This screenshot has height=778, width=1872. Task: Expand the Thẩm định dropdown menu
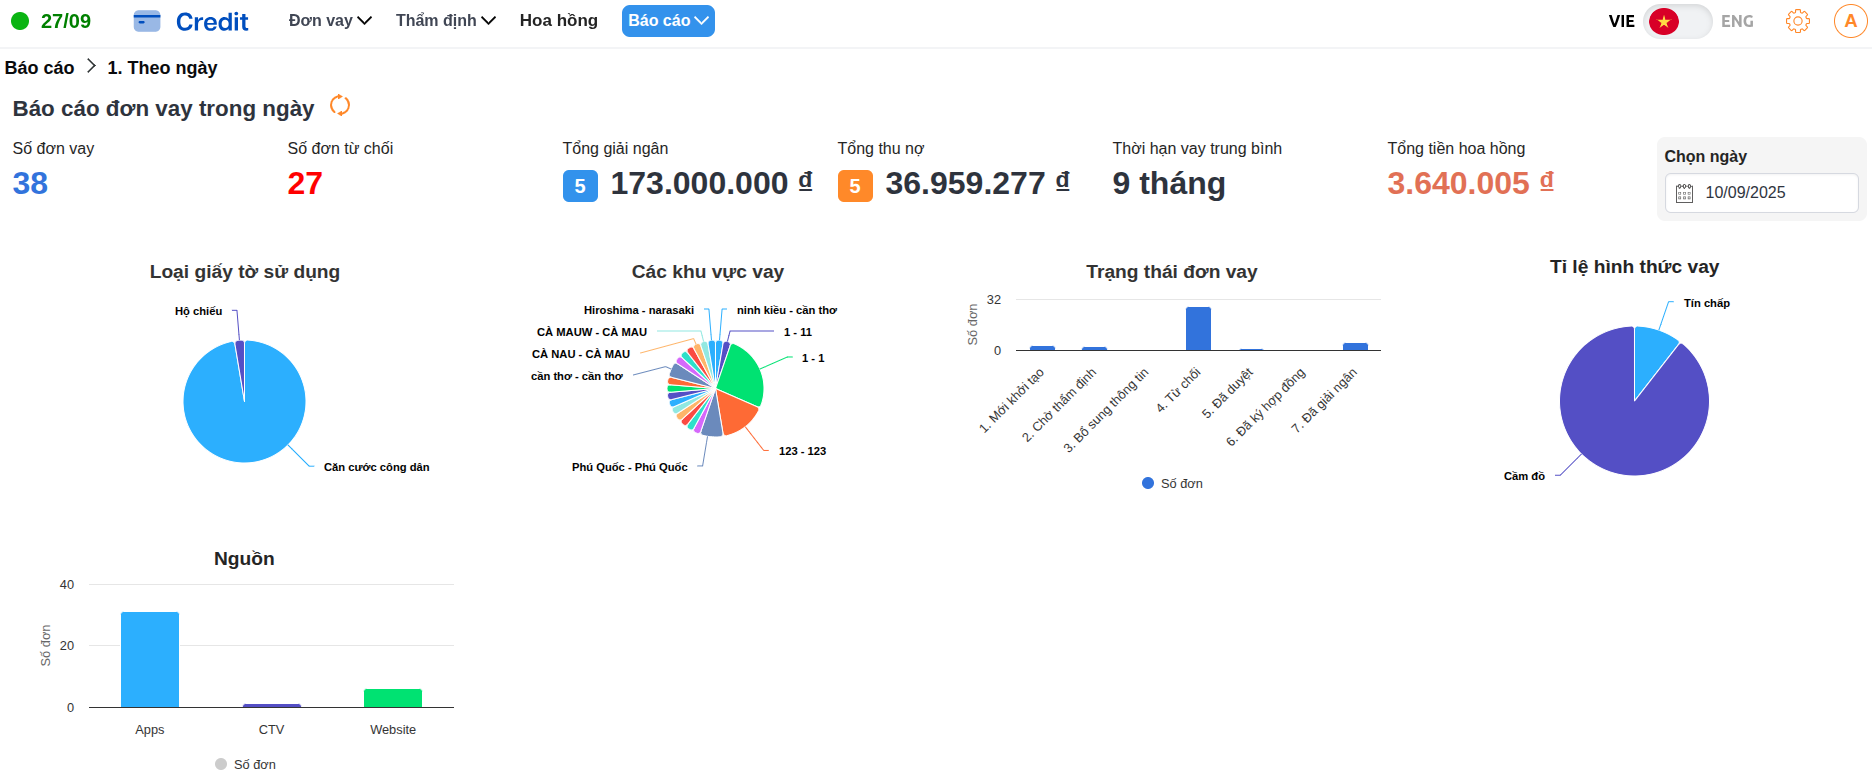(445, 21)
